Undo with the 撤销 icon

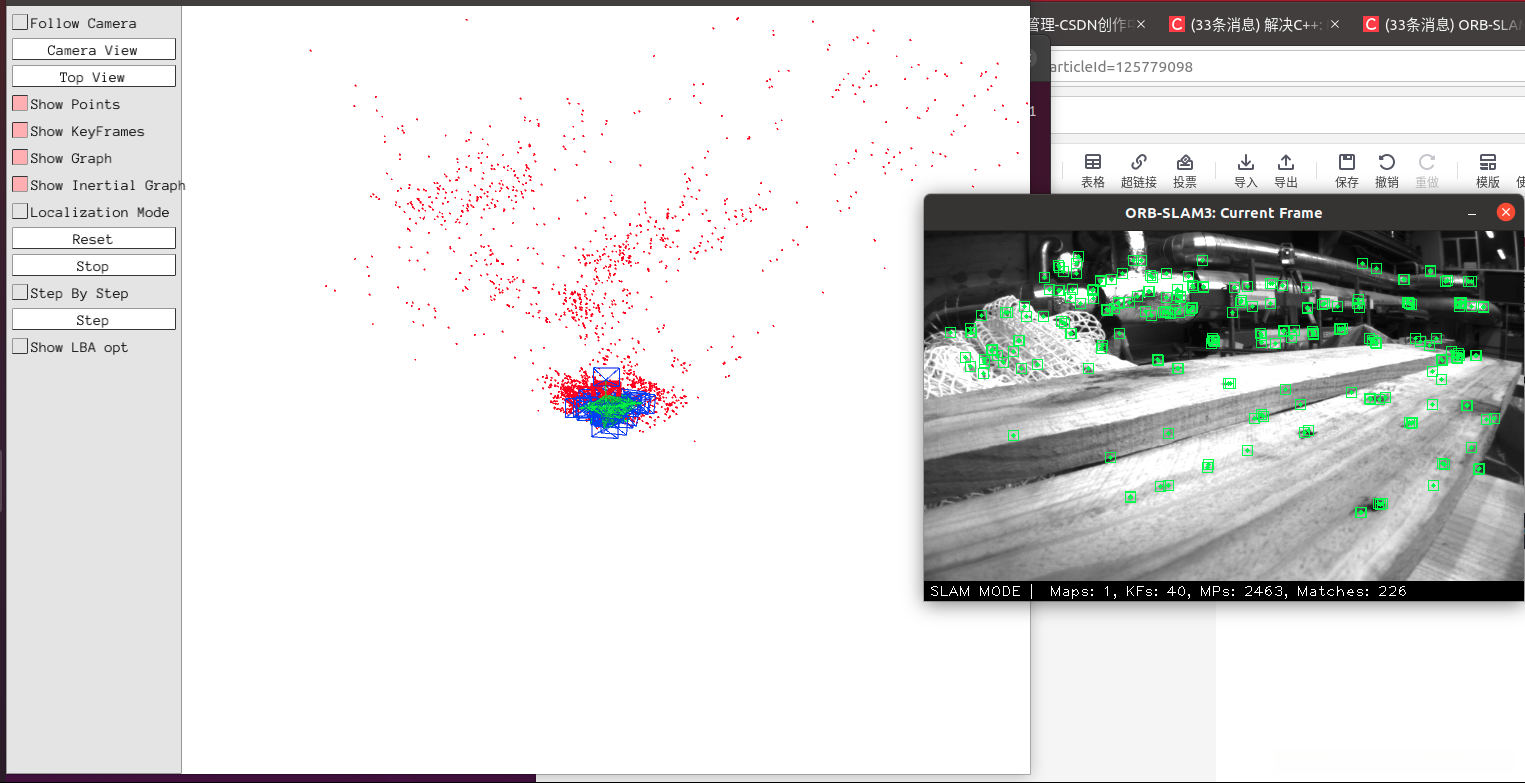1387,171
